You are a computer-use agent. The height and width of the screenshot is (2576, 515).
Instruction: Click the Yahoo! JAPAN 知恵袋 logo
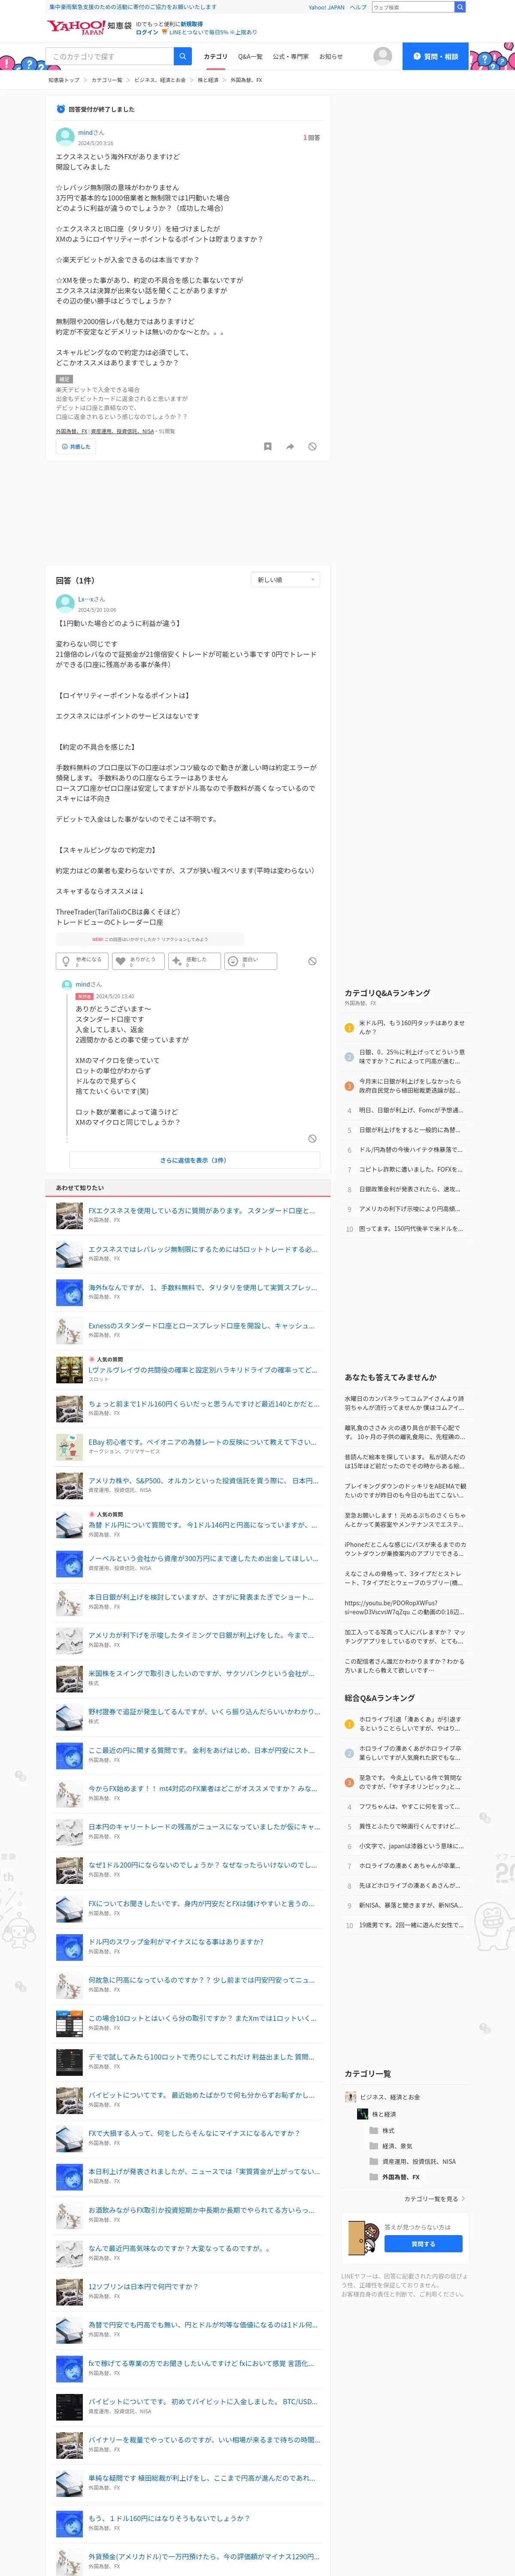coord(89,27)
